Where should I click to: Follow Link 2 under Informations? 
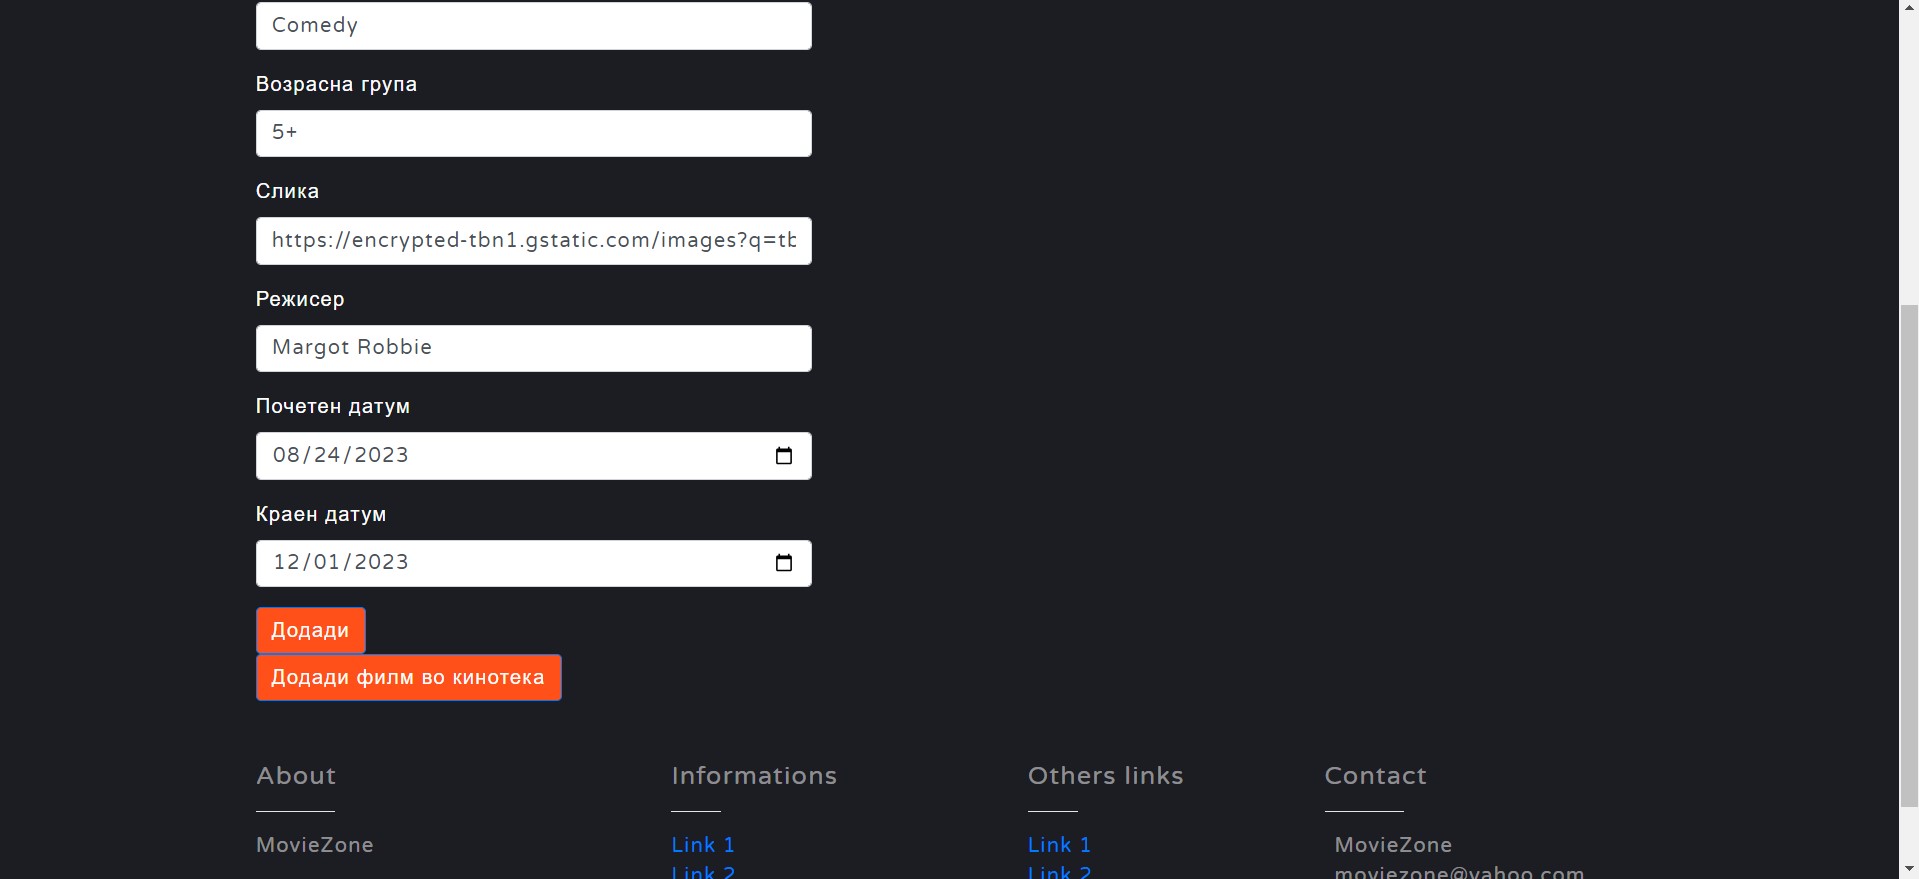click(x=703, y=872)
